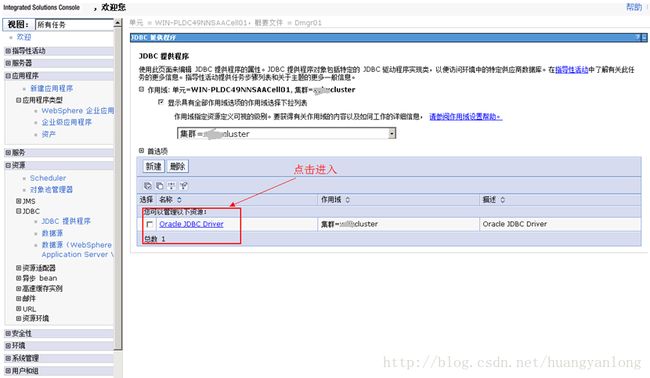This screenshot has height=378, width=650.
Task: Open WebSphere 企业应用 navigation item
Action: [78, 111]
